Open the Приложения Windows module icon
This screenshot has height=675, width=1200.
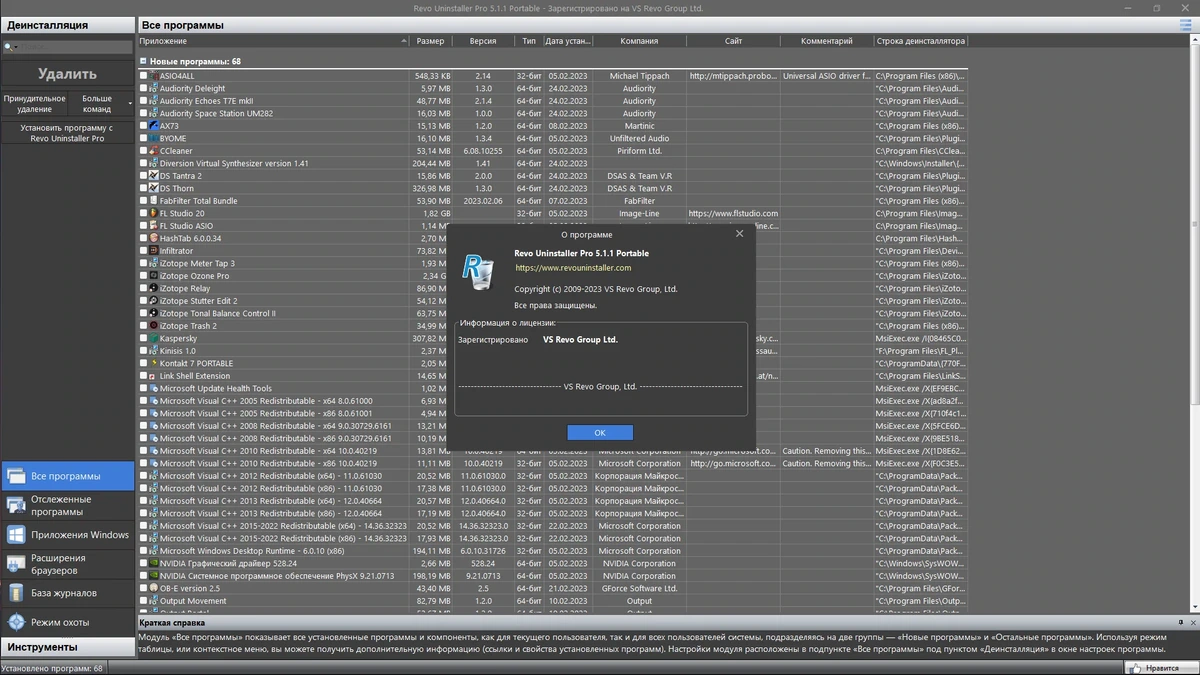tap(15, 535)
